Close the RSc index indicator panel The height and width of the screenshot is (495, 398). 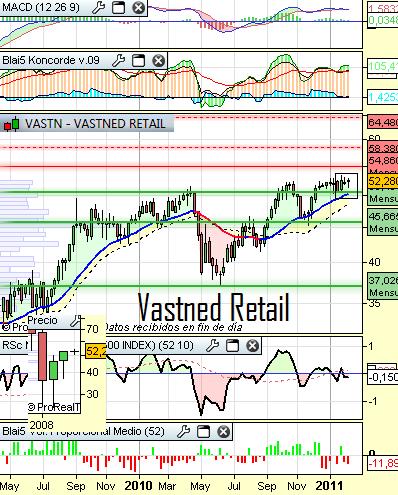coord(252,346)
